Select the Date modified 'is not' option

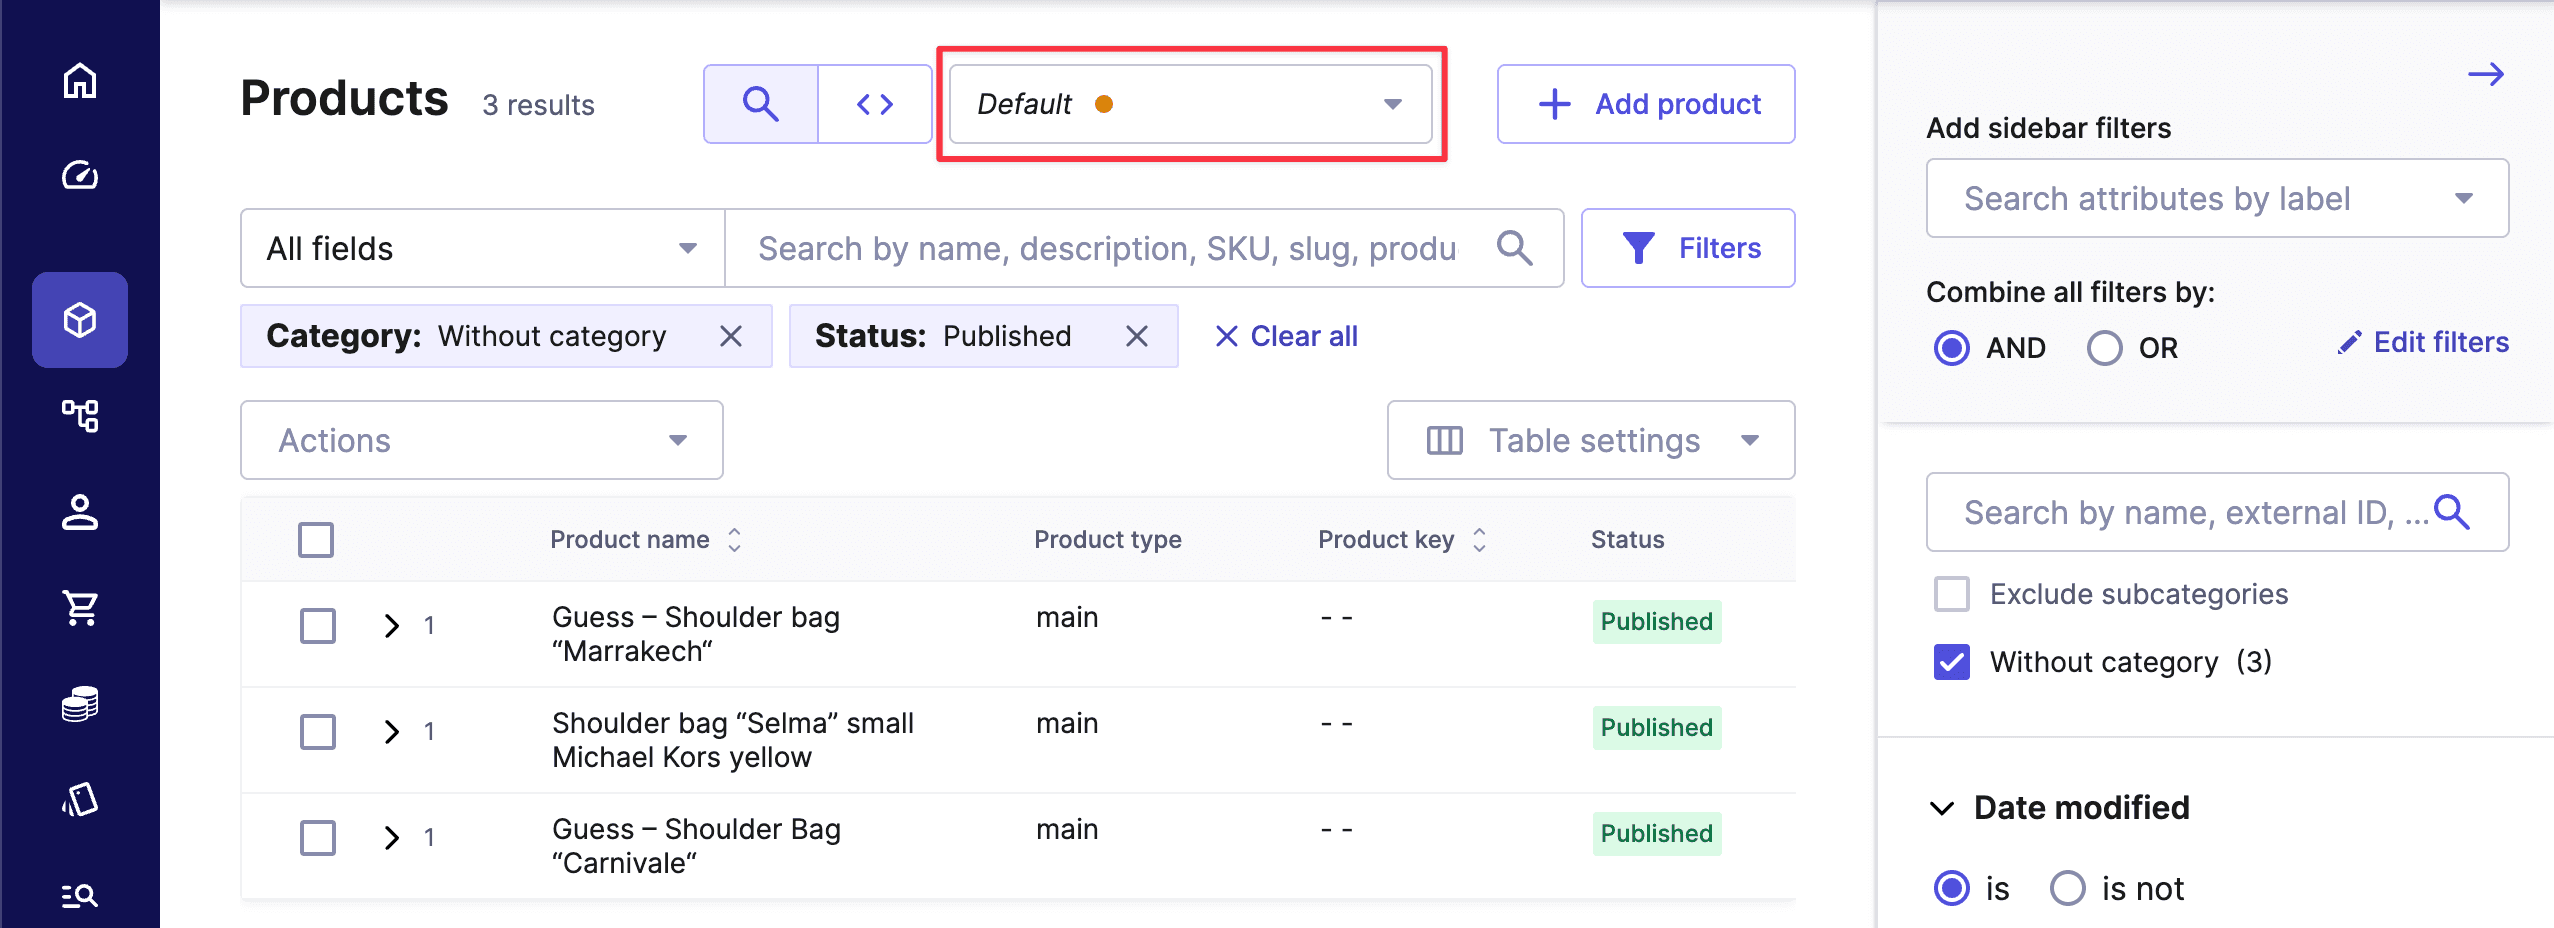click(2068, 888)
